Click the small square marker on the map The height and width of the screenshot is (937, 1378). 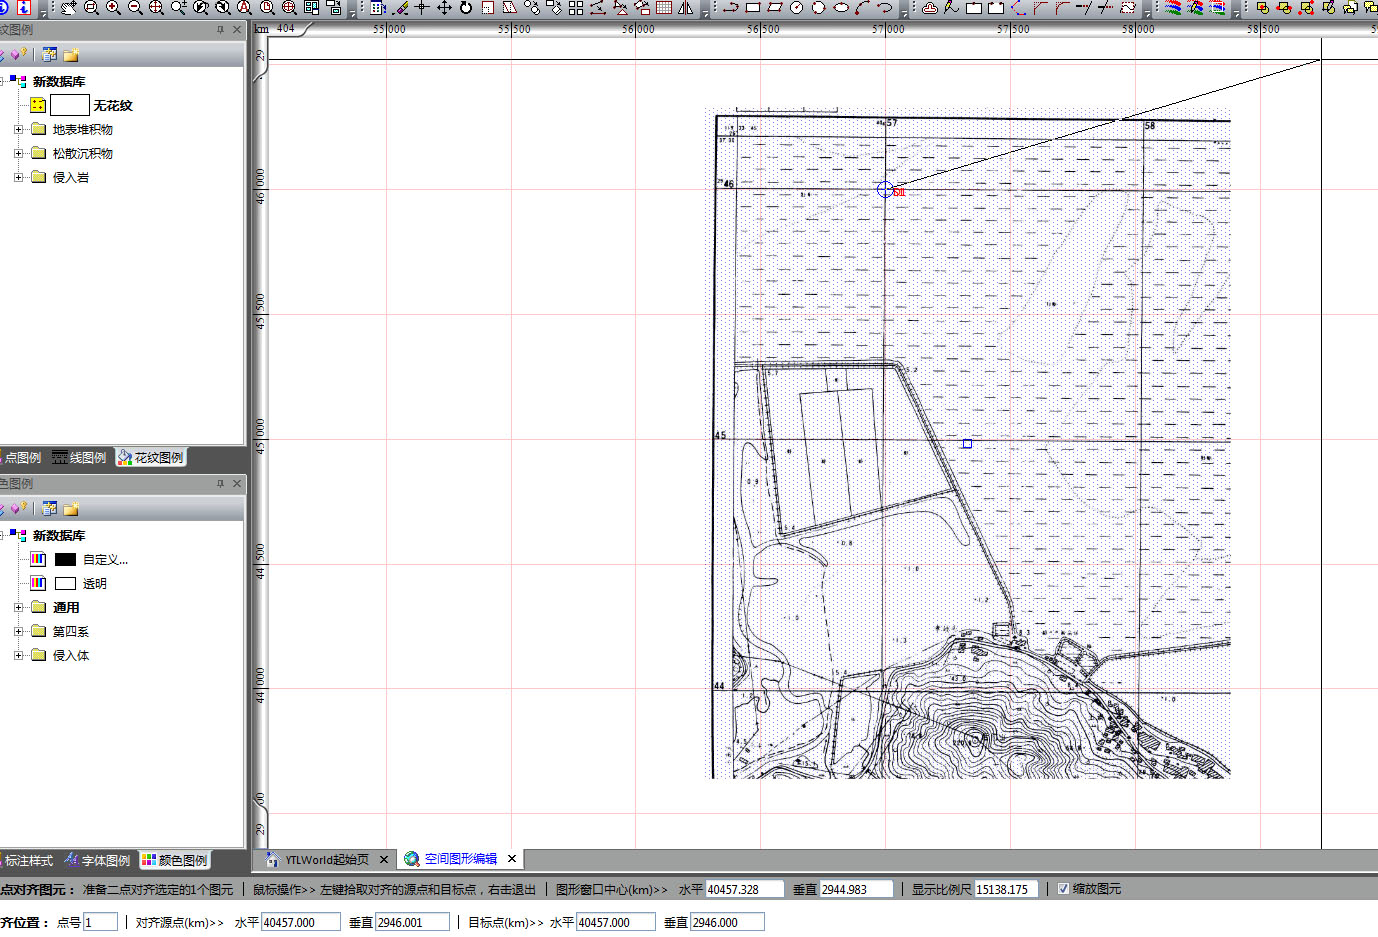tap(967, 443)
